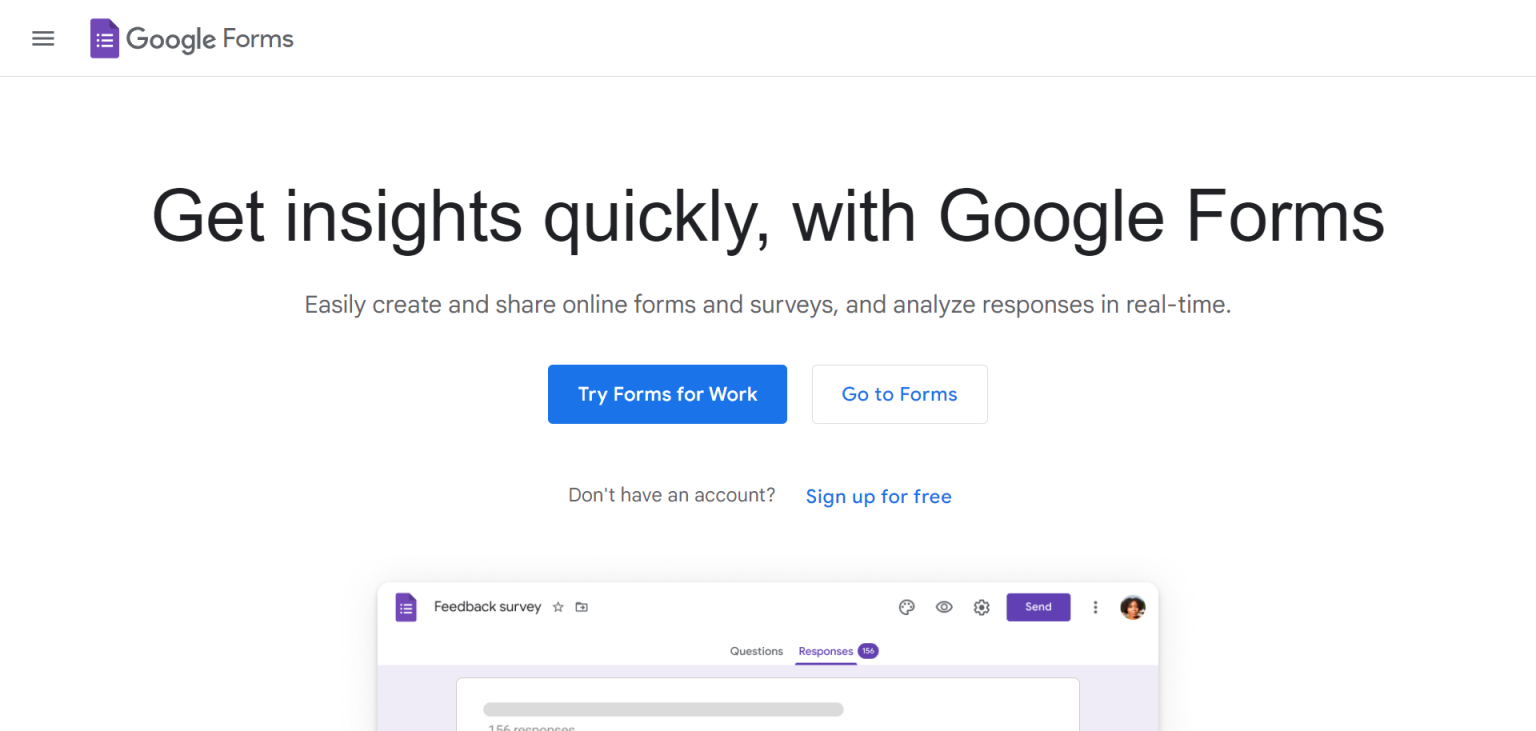The image size is (1536, 731).
Task: Open the theme customization palette icon
Action: [906, 607]
